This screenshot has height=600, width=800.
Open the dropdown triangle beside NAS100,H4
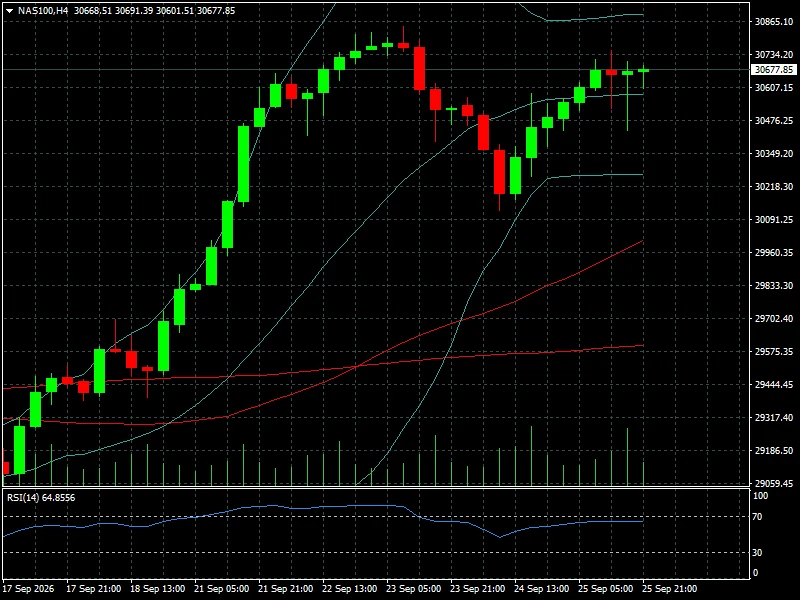(9, 11)
